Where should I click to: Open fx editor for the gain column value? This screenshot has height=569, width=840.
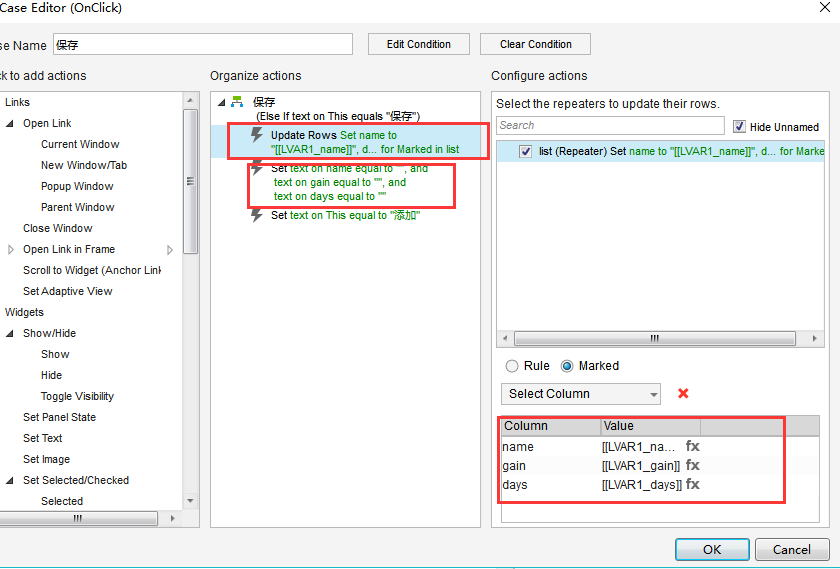click(693, 465)
